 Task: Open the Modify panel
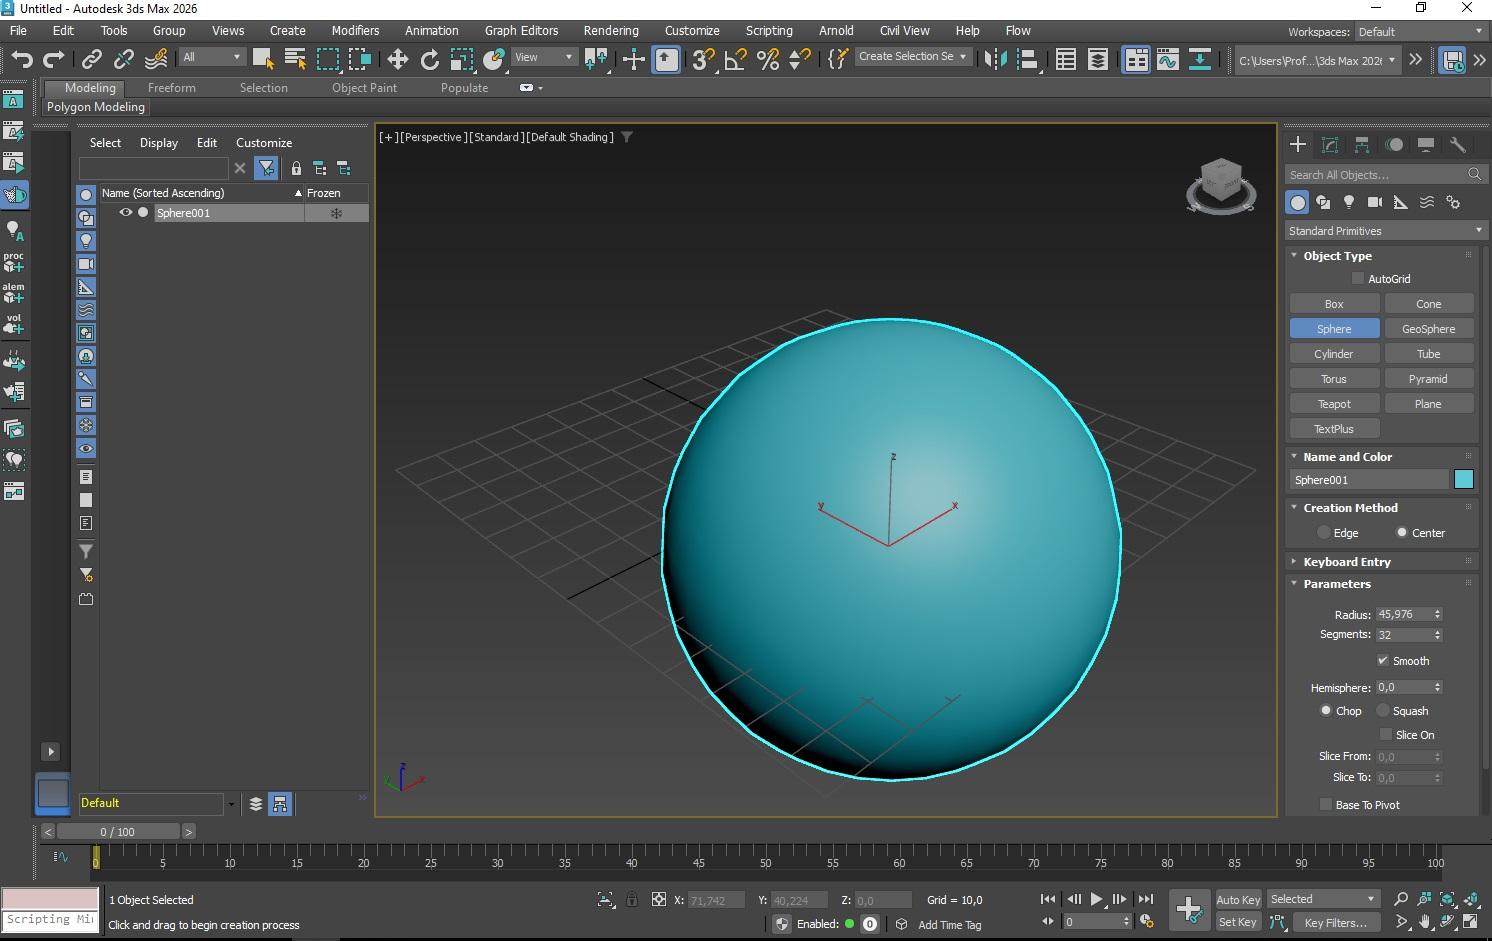point(1330,144)
